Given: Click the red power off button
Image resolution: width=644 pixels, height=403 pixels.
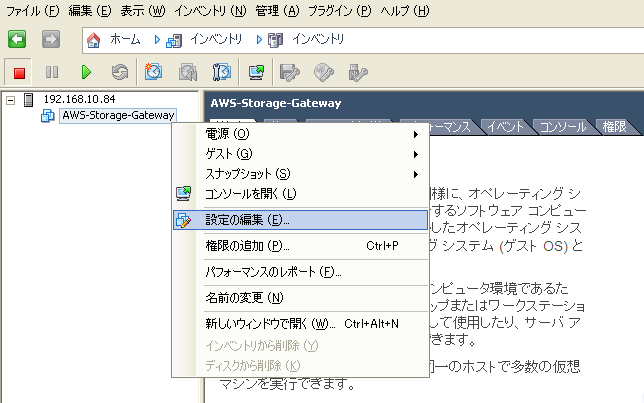Looking at the screenshot, I should click(x=19, y=73).
